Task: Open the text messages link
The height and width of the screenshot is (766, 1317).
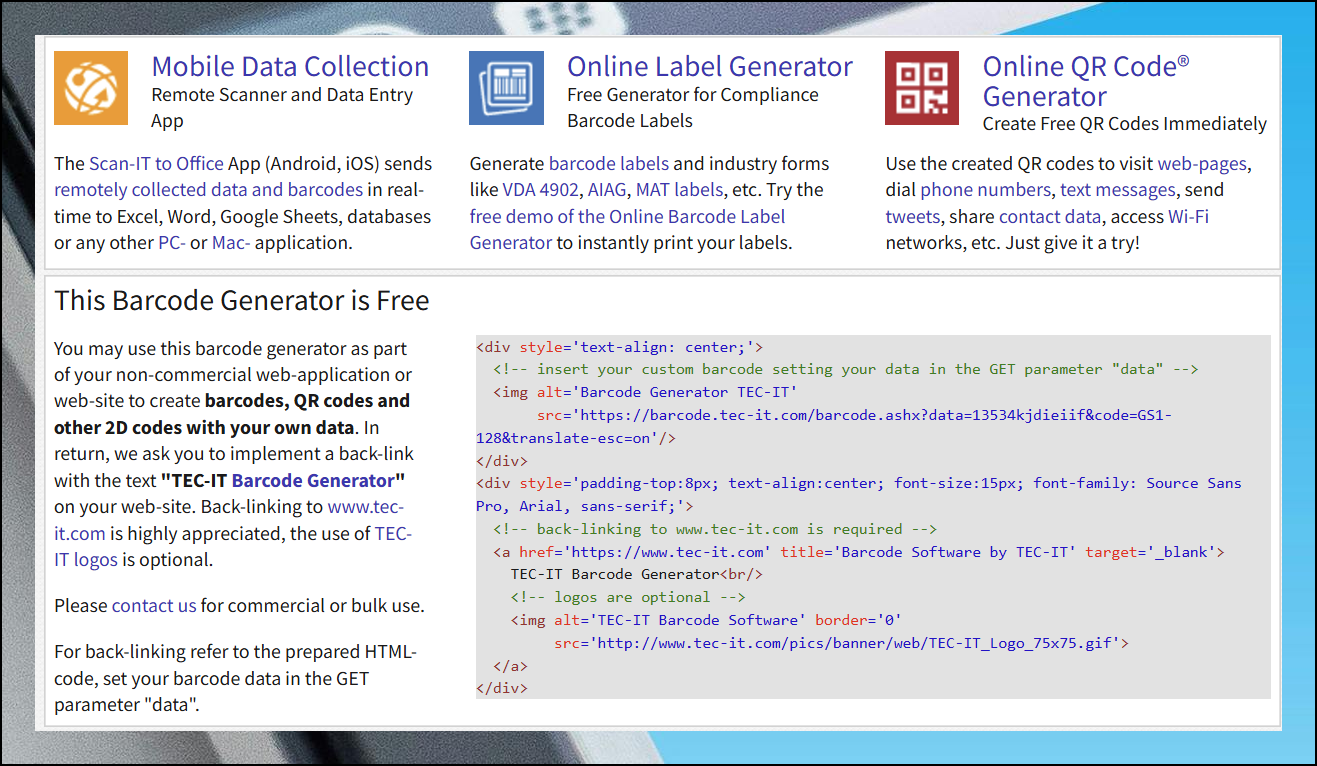Action: click(x=1118, y=190)
